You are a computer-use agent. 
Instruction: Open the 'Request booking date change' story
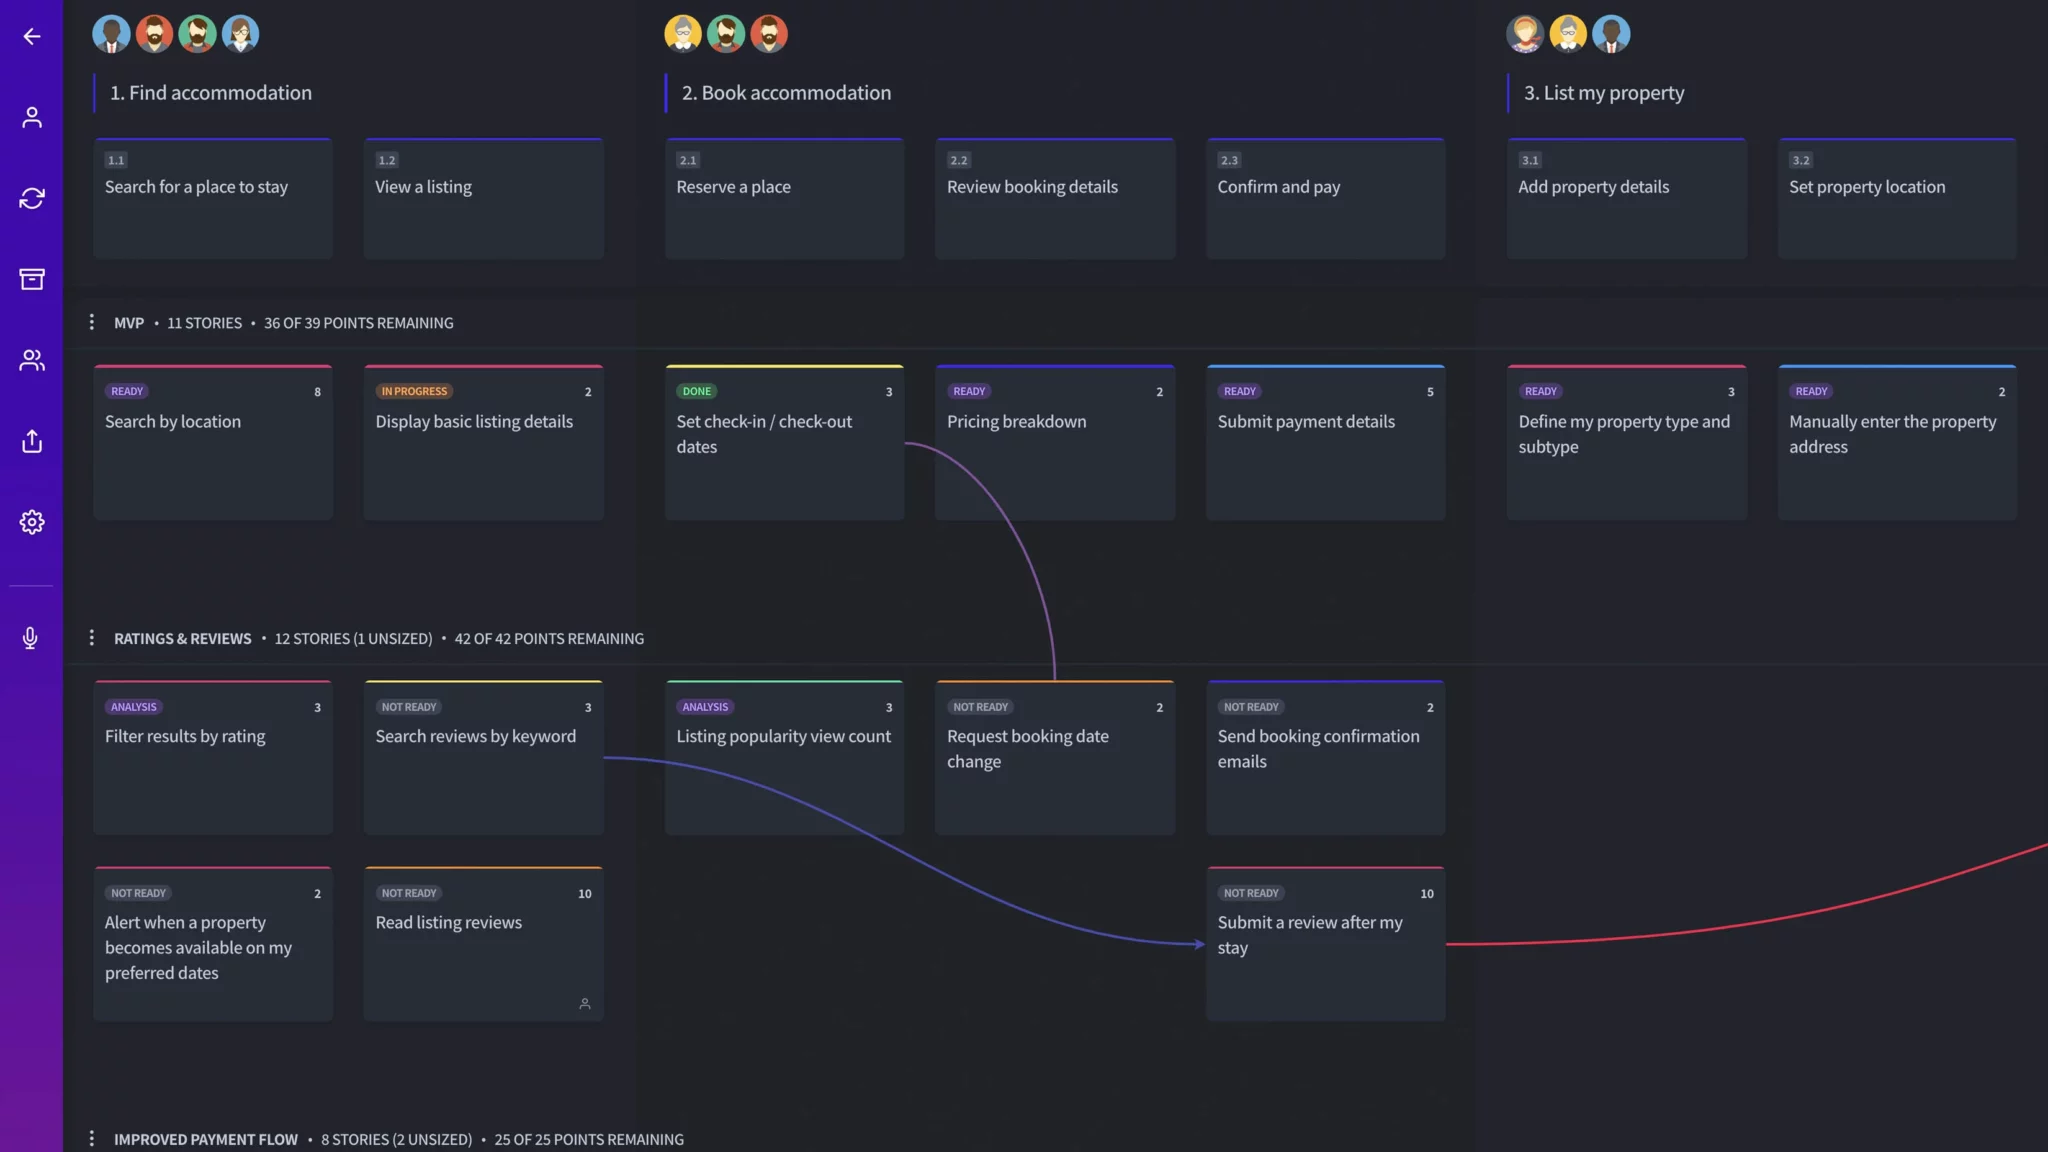[x=1055, y=758]
